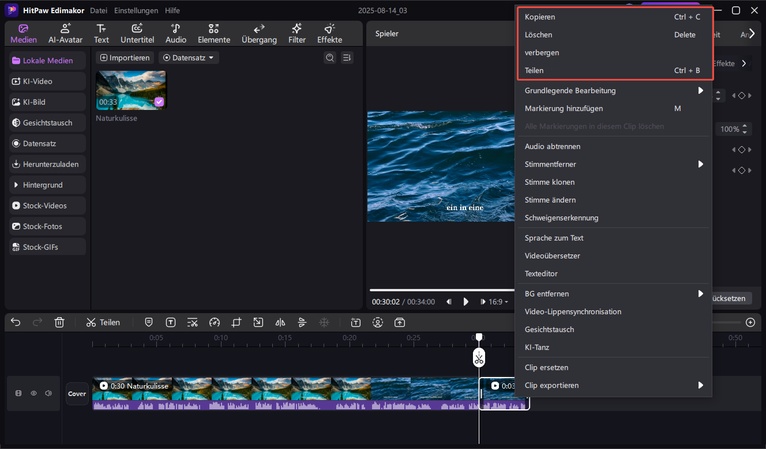Open the Übergang transitions tab
Image resolution: width=766 pixels, height=449 pixels.
click(x=259, y=34)
